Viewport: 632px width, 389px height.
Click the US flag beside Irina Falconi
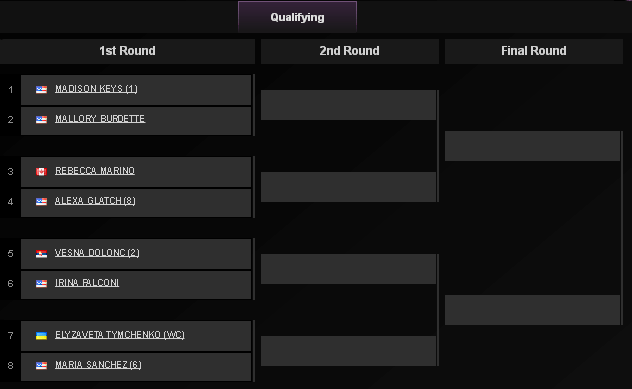click(x=41, y=284)
